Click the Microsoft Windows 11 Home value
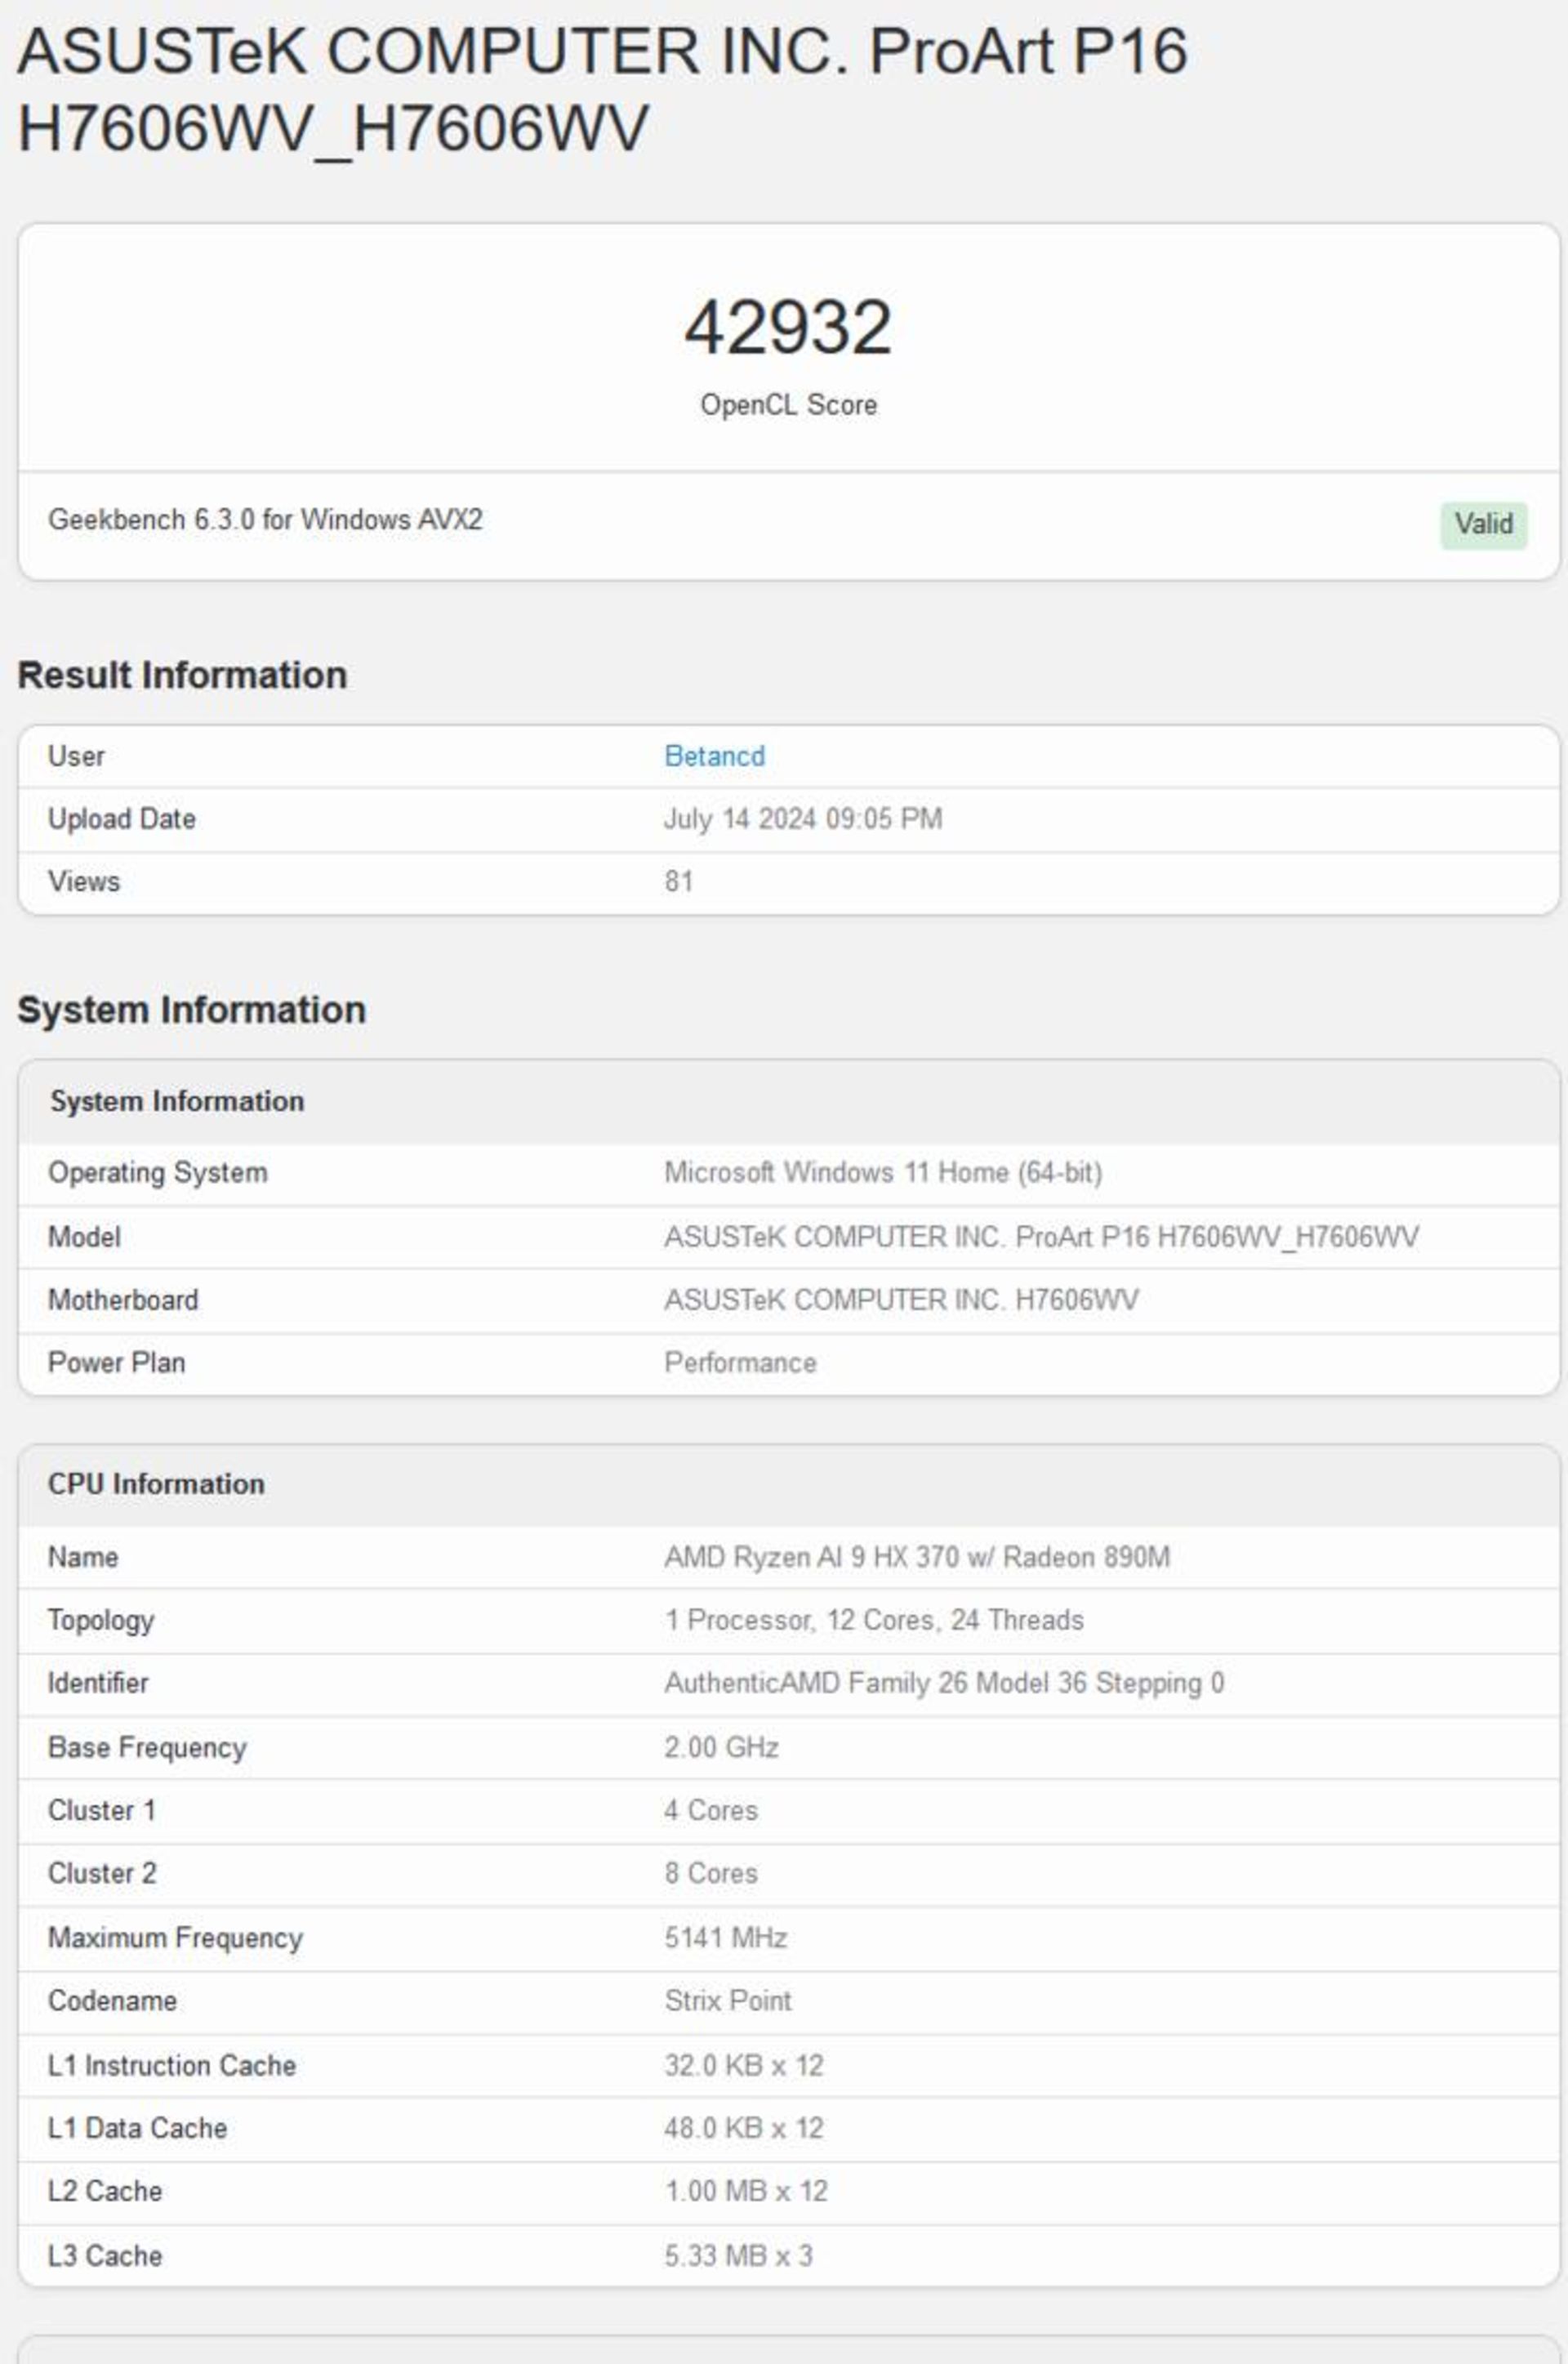1568x2364 pixels. [882, 1172]
